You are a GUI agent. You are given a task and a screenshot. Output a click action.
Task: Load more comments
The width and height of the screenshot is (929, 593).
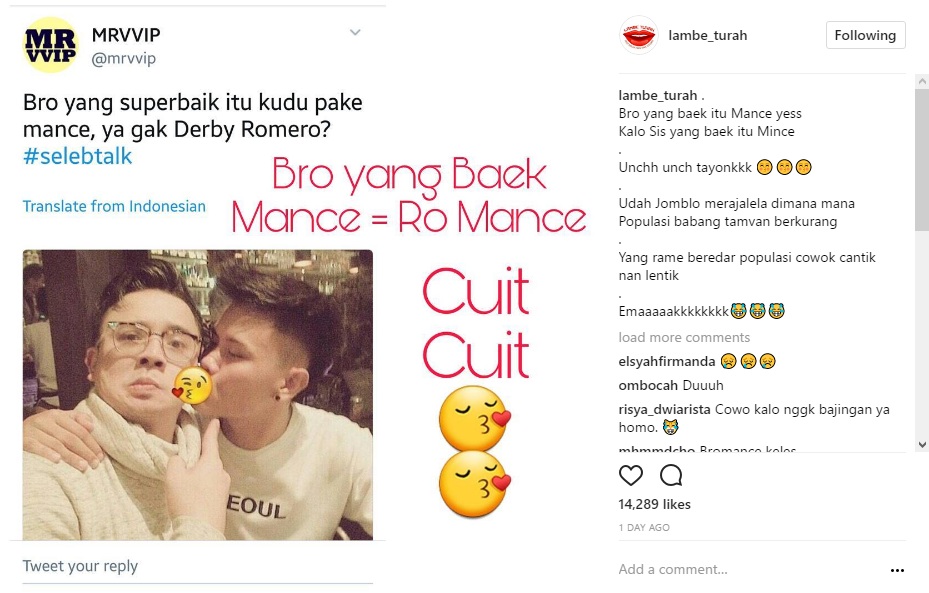point(684,337)
